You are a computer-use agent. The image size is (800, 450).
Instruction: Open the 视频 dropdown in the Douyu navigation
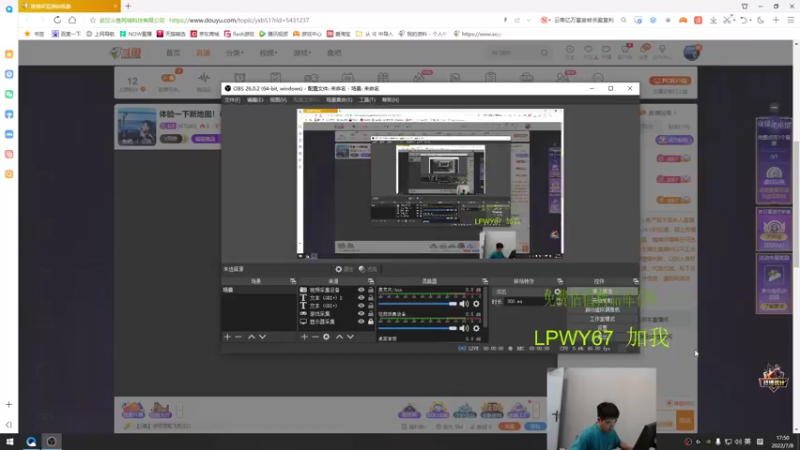pyautogui.click(x=268, y=53)
